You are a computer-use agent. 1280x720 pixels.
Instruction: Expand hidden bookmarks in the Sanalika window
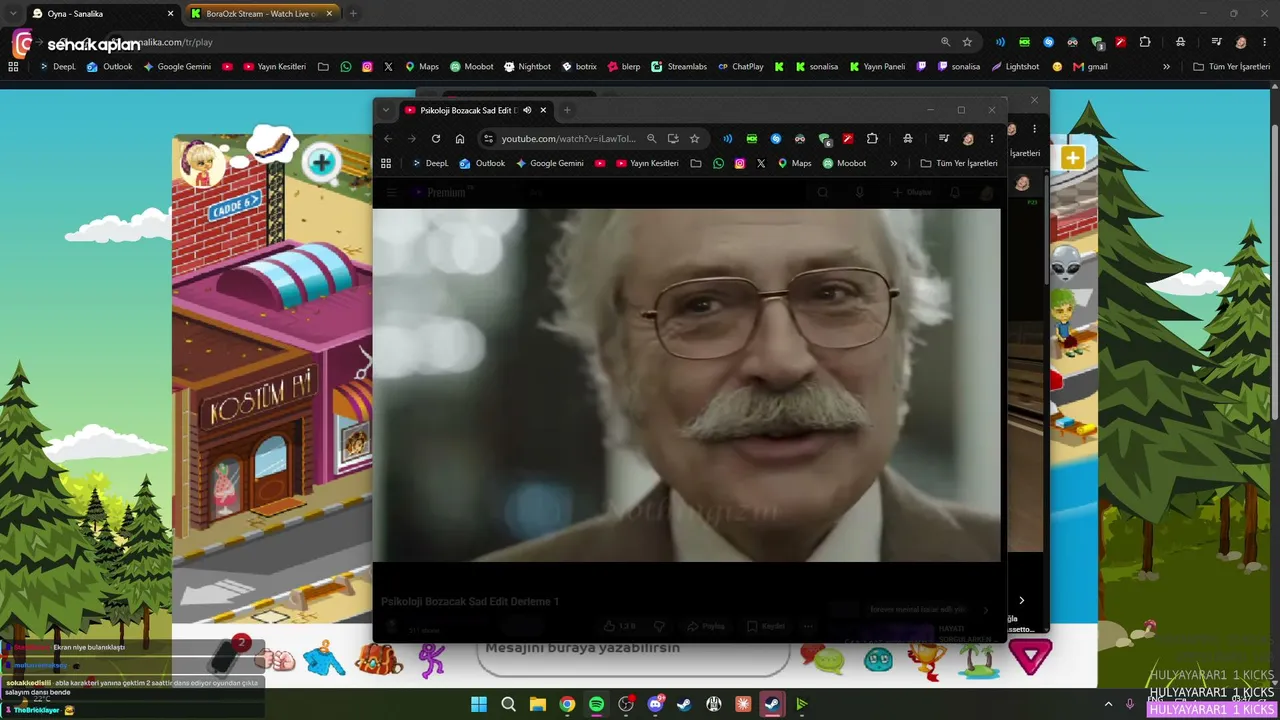coord(1166,67)
